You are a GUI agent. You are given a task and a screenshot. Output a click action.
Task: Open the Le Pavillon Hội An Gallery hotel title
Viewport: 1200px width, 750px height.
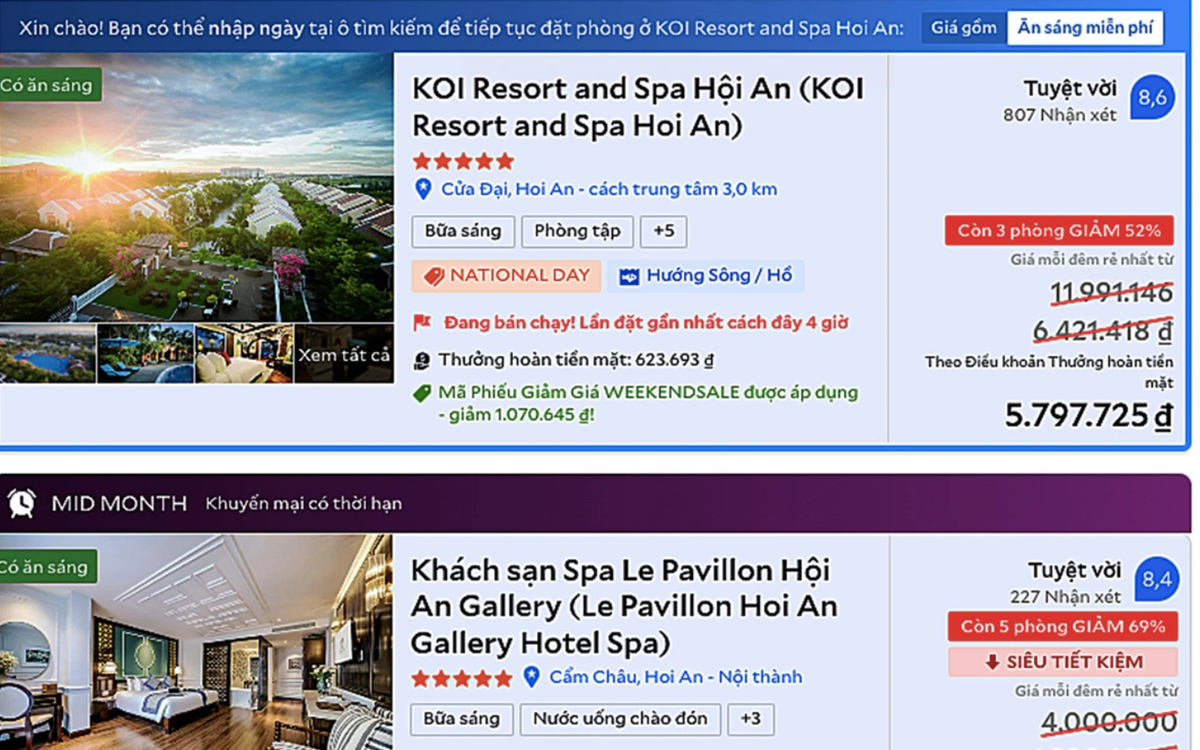(624, 606)
